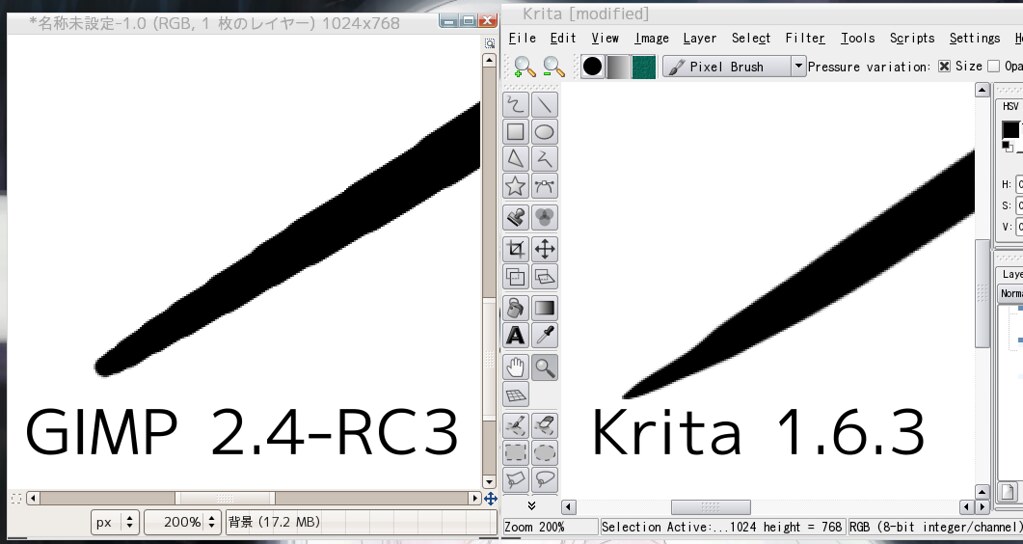Open the Layer menu in Krita
The width and height of the screenshot is (1023, 544).
tap(699, 38)
